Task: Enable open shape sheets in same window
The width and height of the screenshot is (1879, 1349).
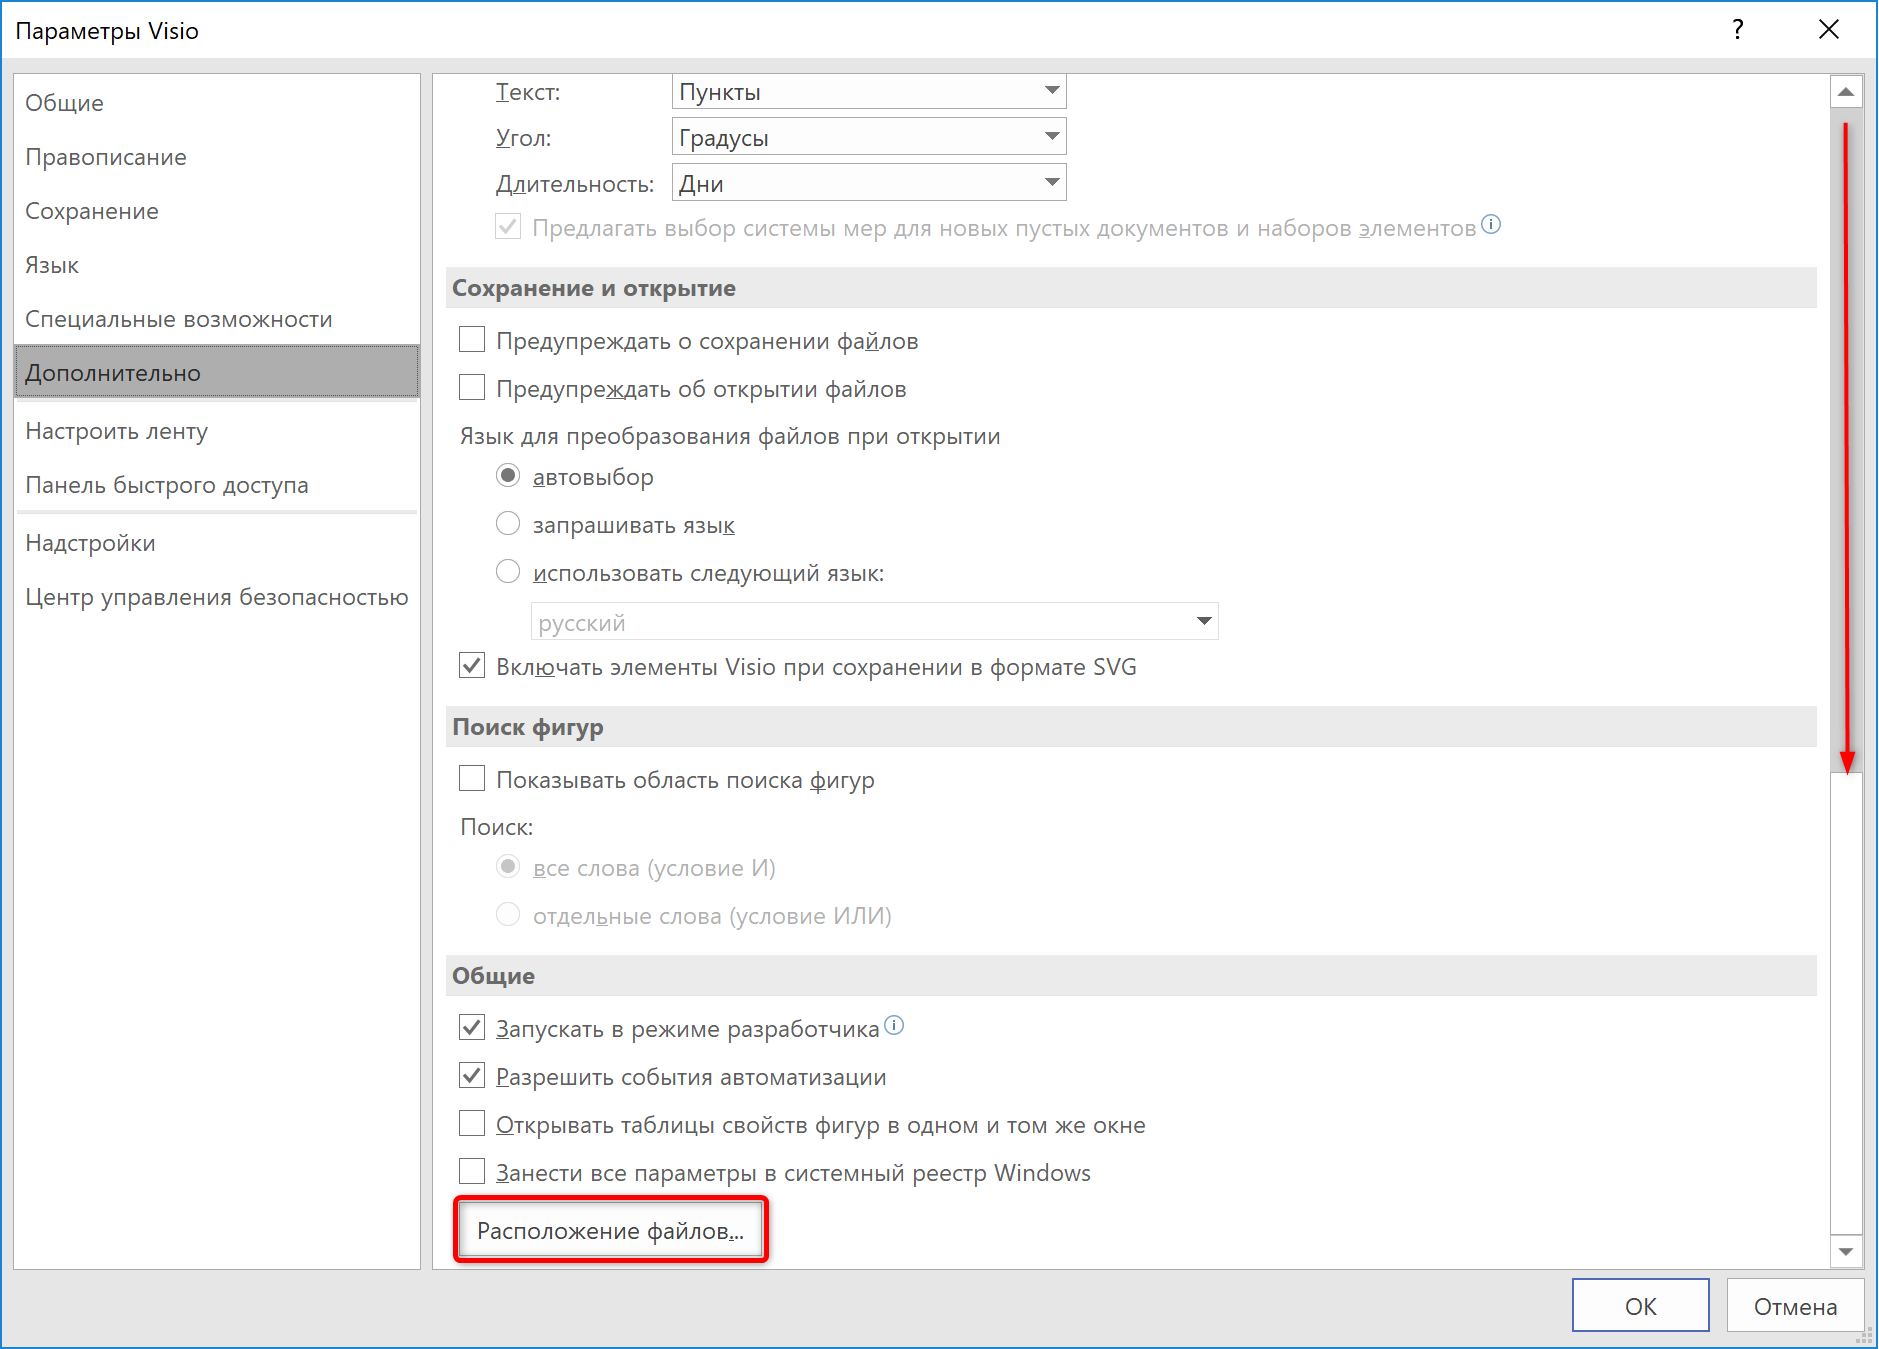Action: point(472,1124)
